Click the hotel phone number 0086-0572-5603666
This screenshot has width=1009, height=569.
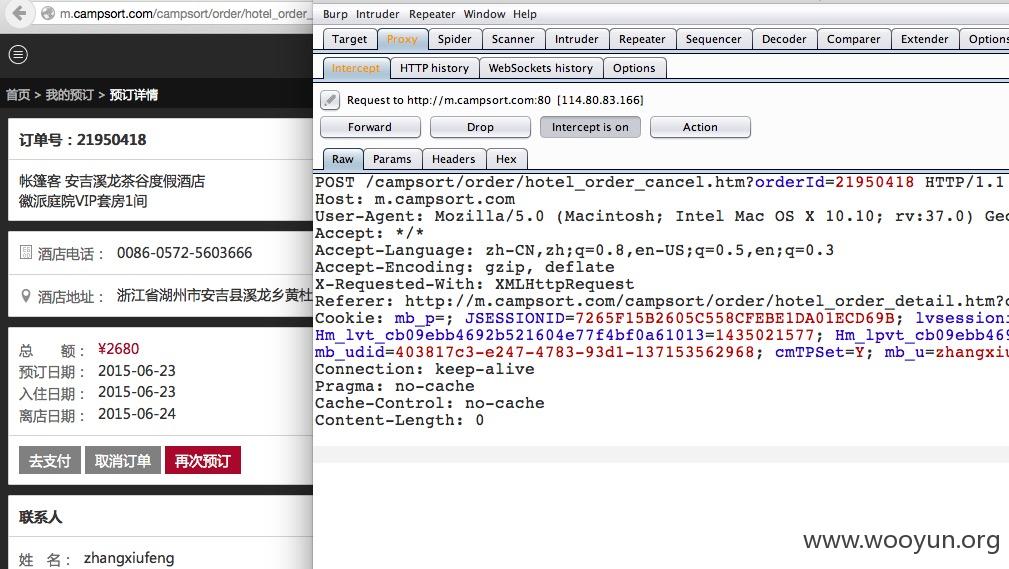click(x=185, y=253)
